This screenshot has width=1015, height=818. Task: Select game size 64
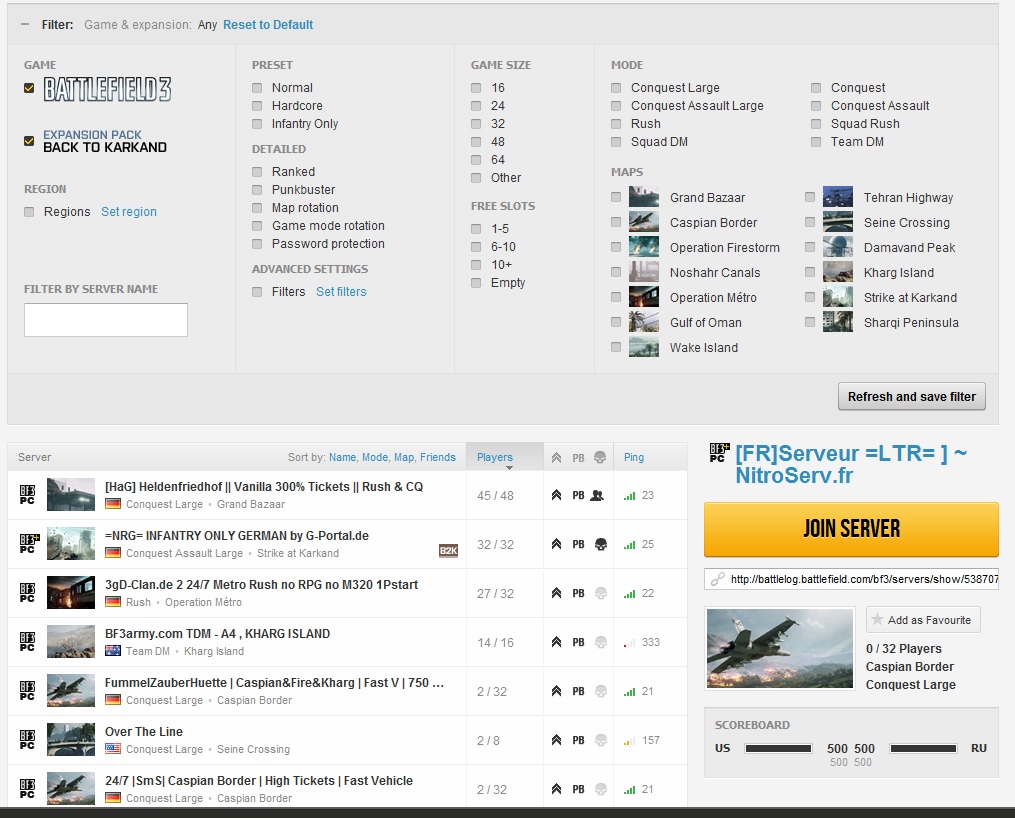point(476,160)
